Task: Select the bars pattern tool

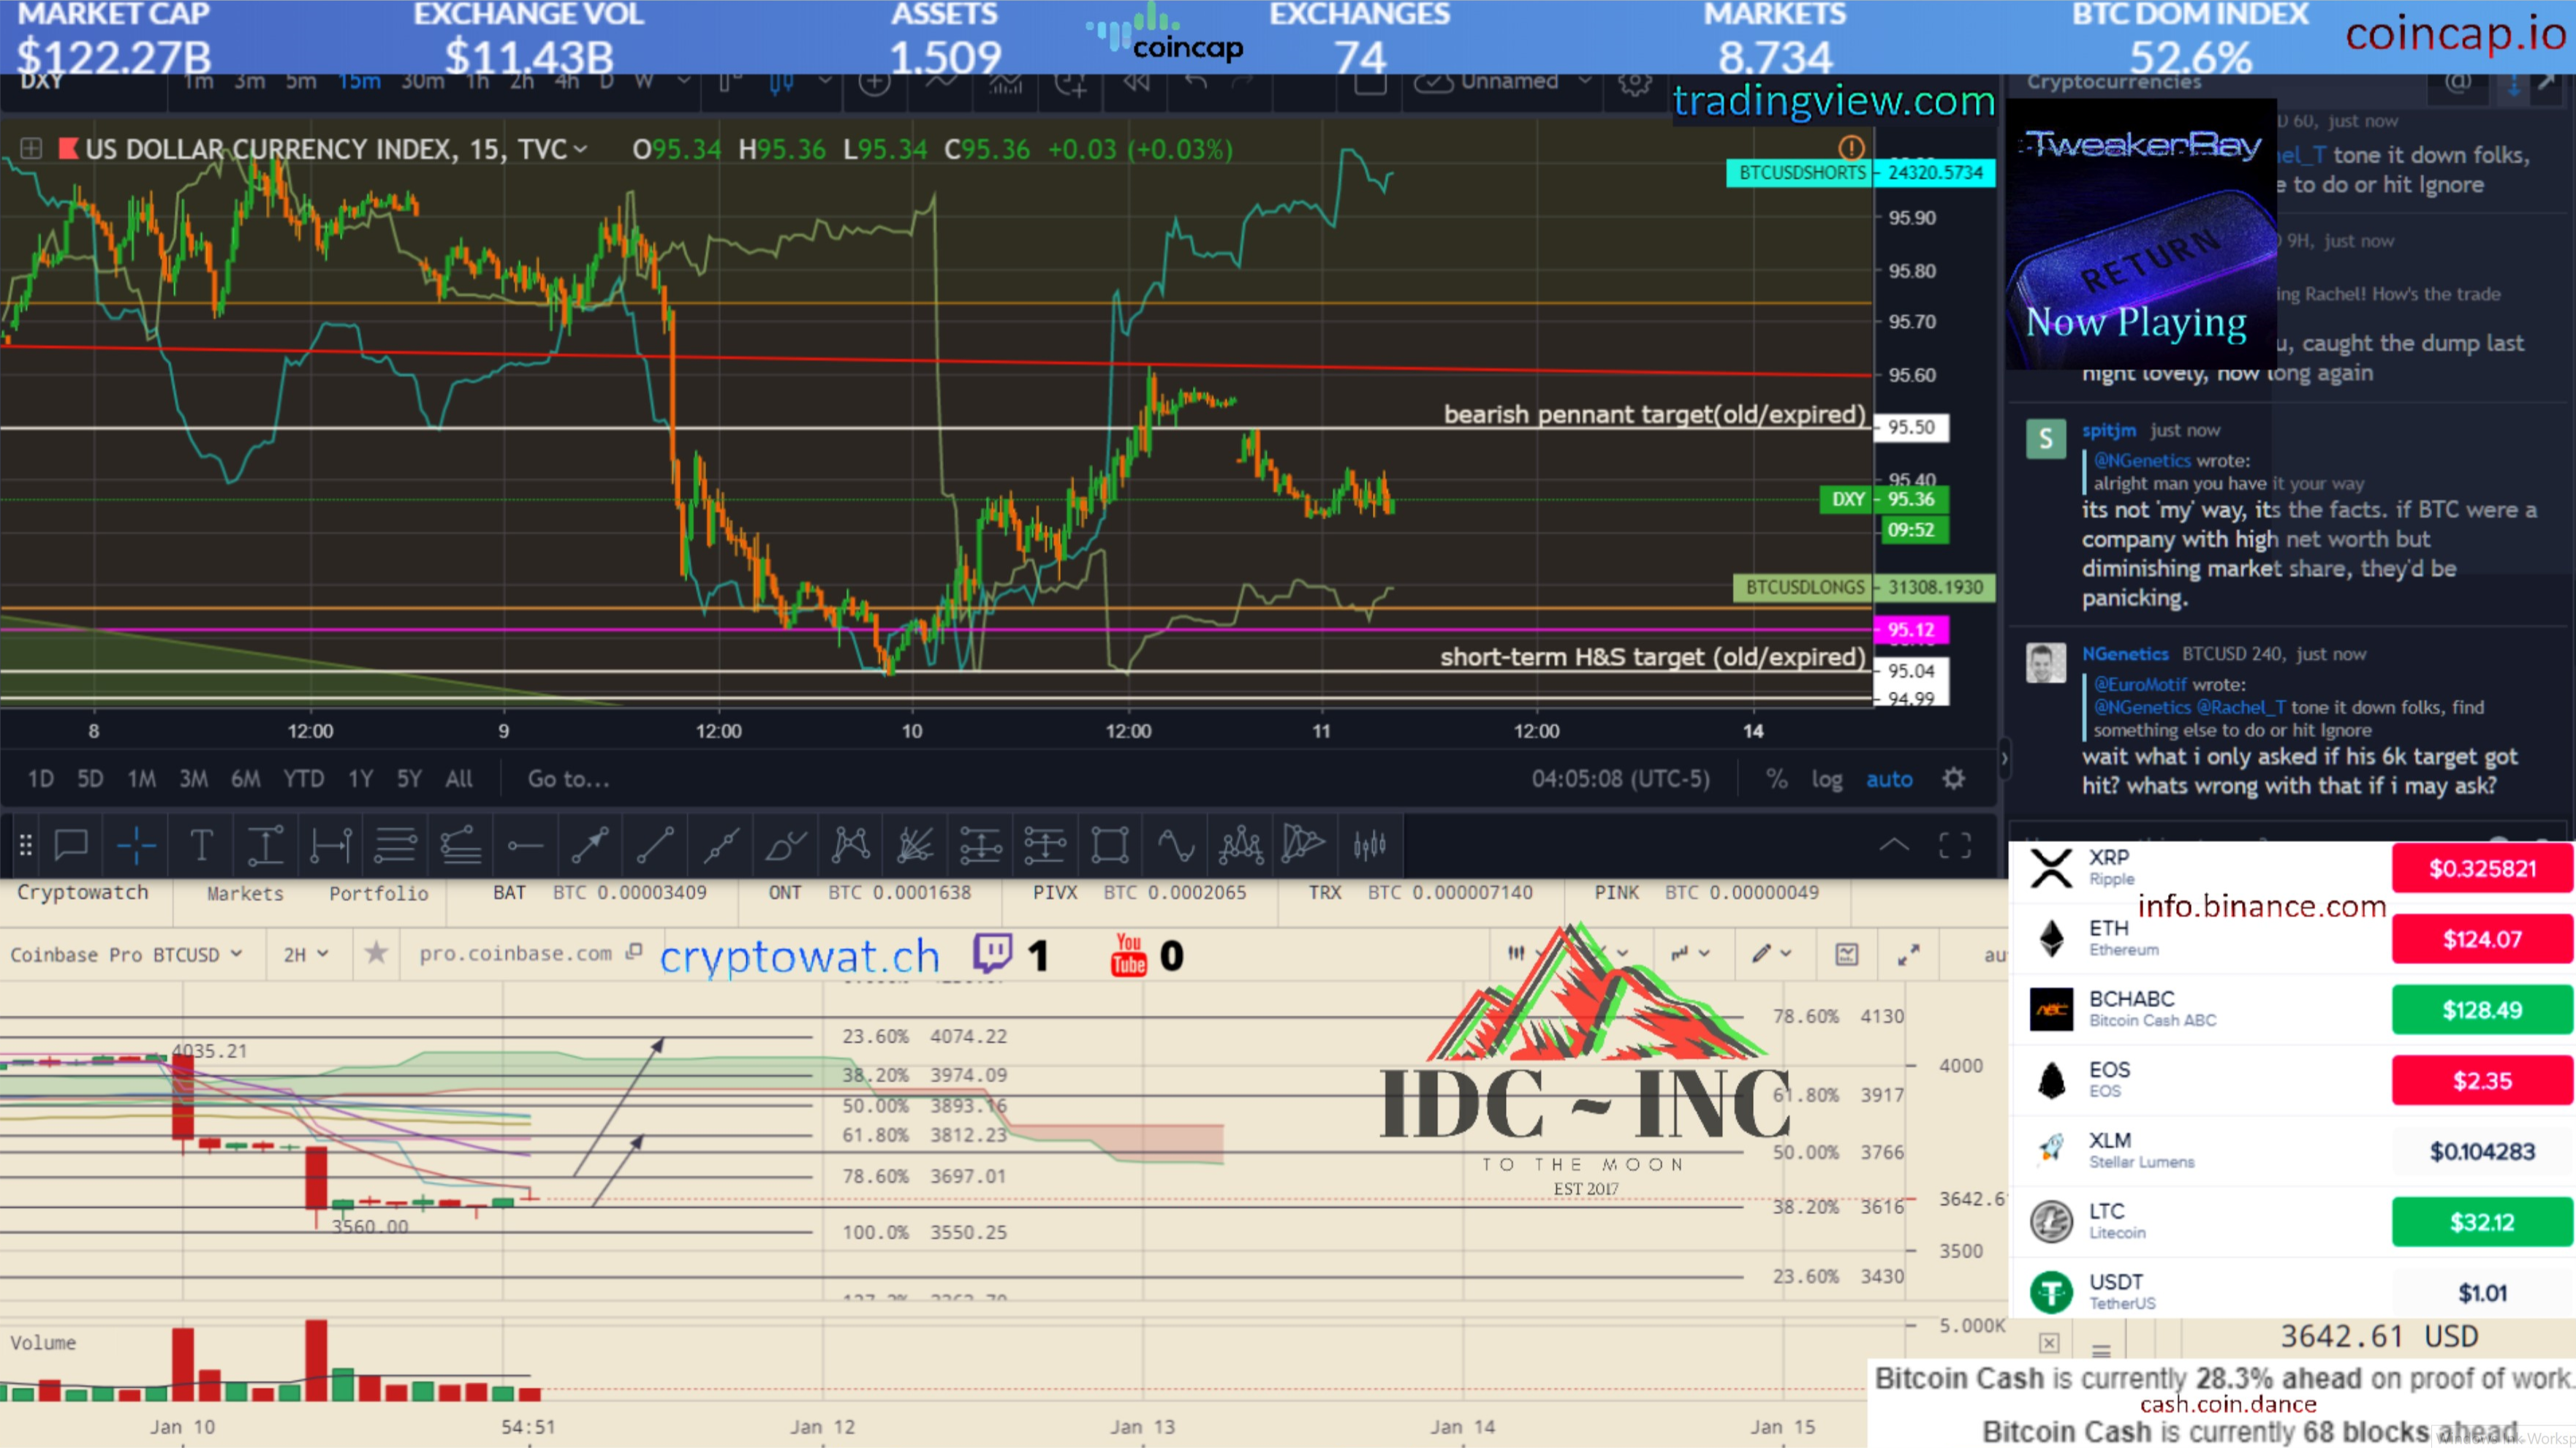Action: coord(1370,846)
